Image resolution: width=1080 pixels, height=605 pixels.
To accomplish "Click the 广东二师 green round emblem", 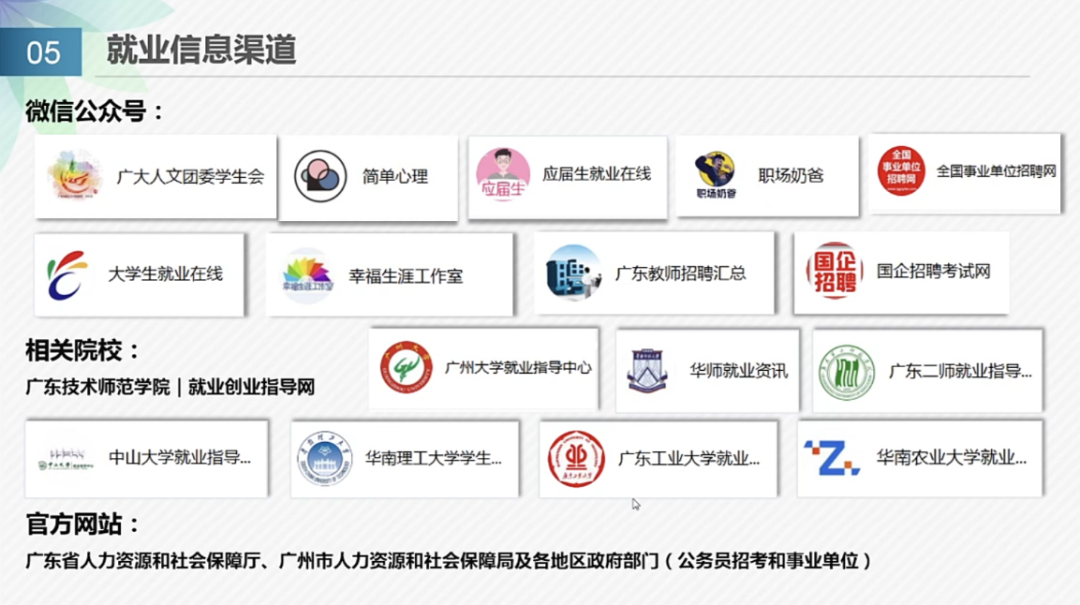I will click(846, 371).
